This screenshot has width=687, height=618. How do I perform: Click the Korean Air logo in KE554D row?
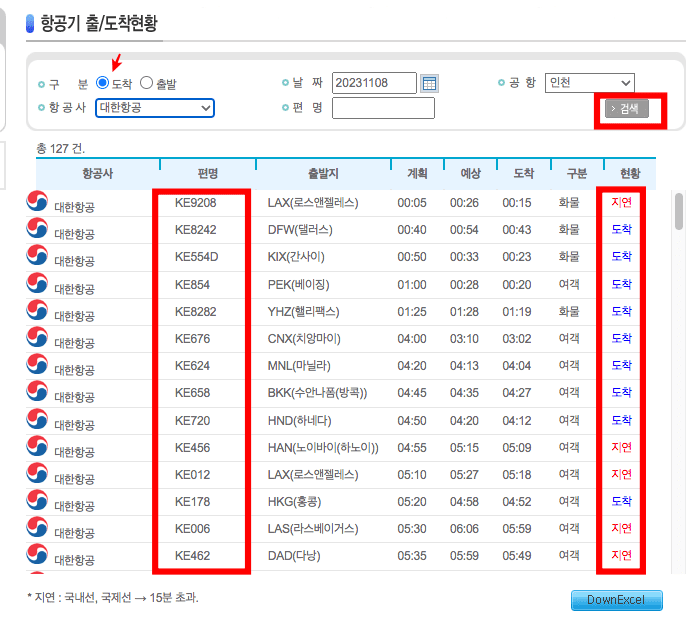click(x=37, y=256)
